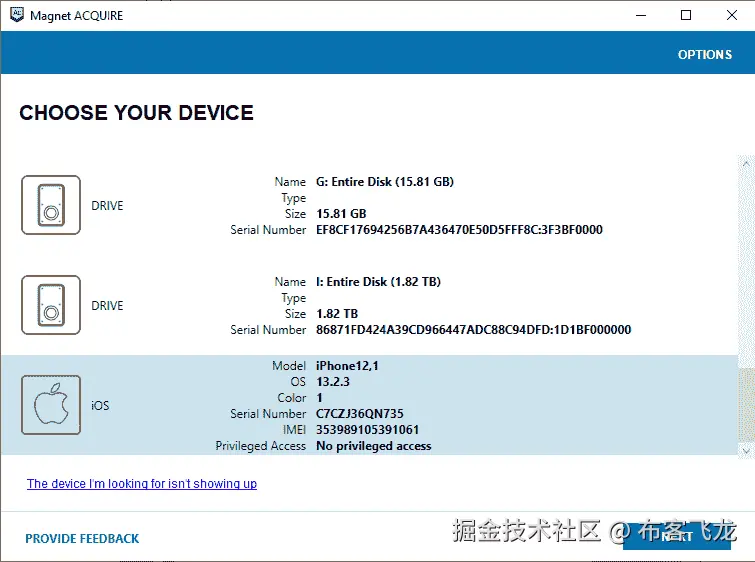Click the iOS label next to Apple icon
The height and width of the screenshot is (562, 755).
click(x=100, y=406)
